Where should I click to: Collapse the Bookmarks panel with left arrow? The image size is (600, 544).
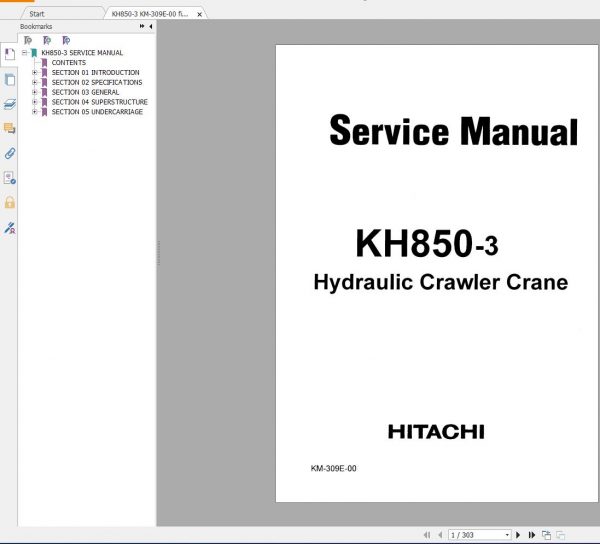[151, 26]
